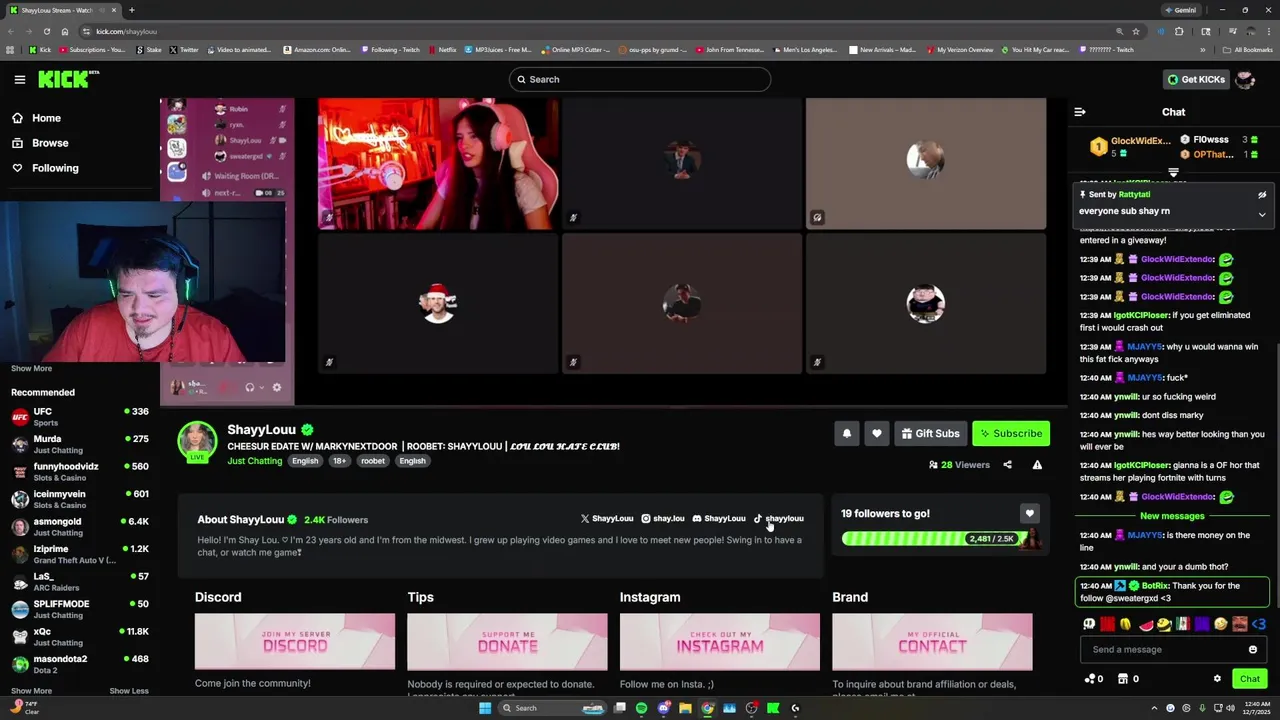This screenshot has width=1280, height=720.
Task: Open the SUPPORT ME DONATE panel banner
Action: click(x=507, y=641)
